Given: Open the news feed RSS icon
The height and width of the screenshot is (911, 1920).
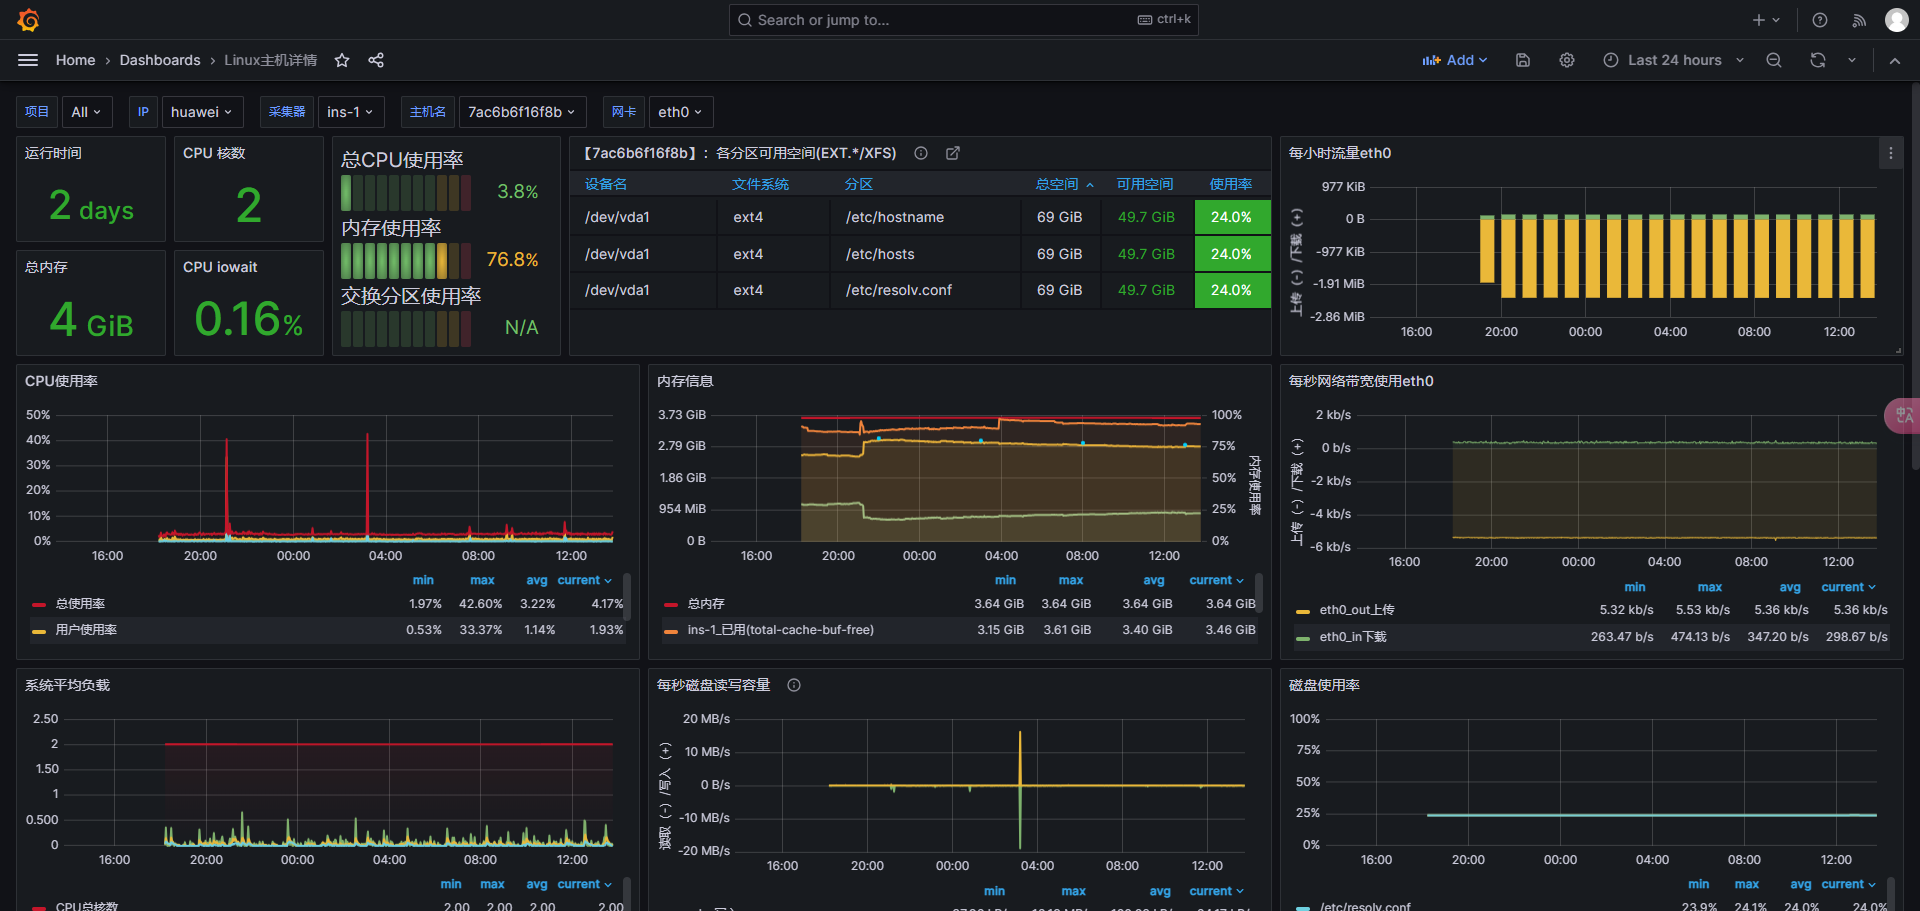Looking at the screenshot, I should click(x=1859, y=20).
